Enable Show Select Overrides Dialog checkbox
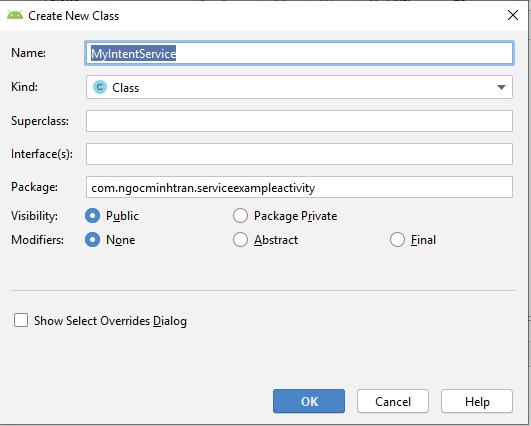531x426 pixels. click(21, 320)
